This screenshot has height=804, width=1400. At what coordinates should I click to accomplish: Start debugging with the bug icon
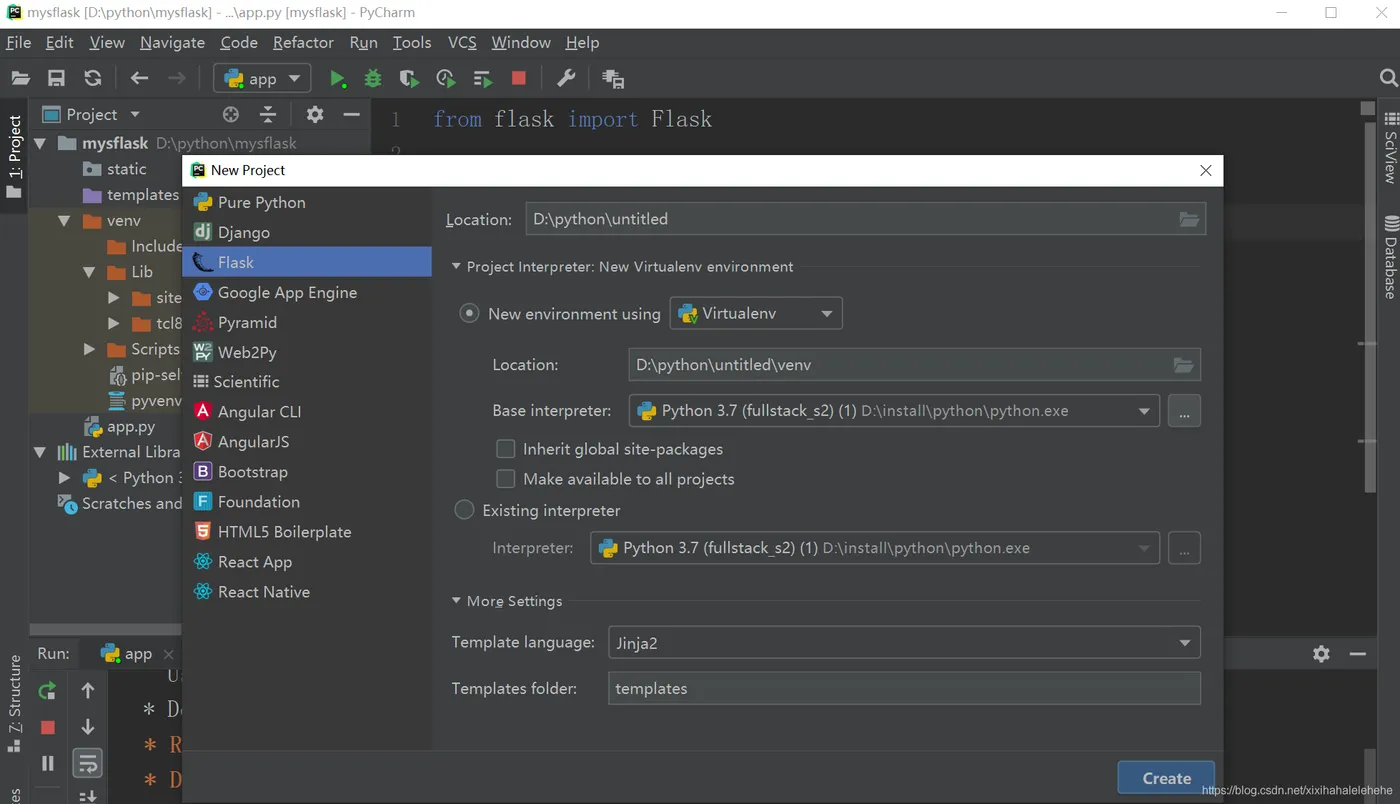tap(373, 79)
